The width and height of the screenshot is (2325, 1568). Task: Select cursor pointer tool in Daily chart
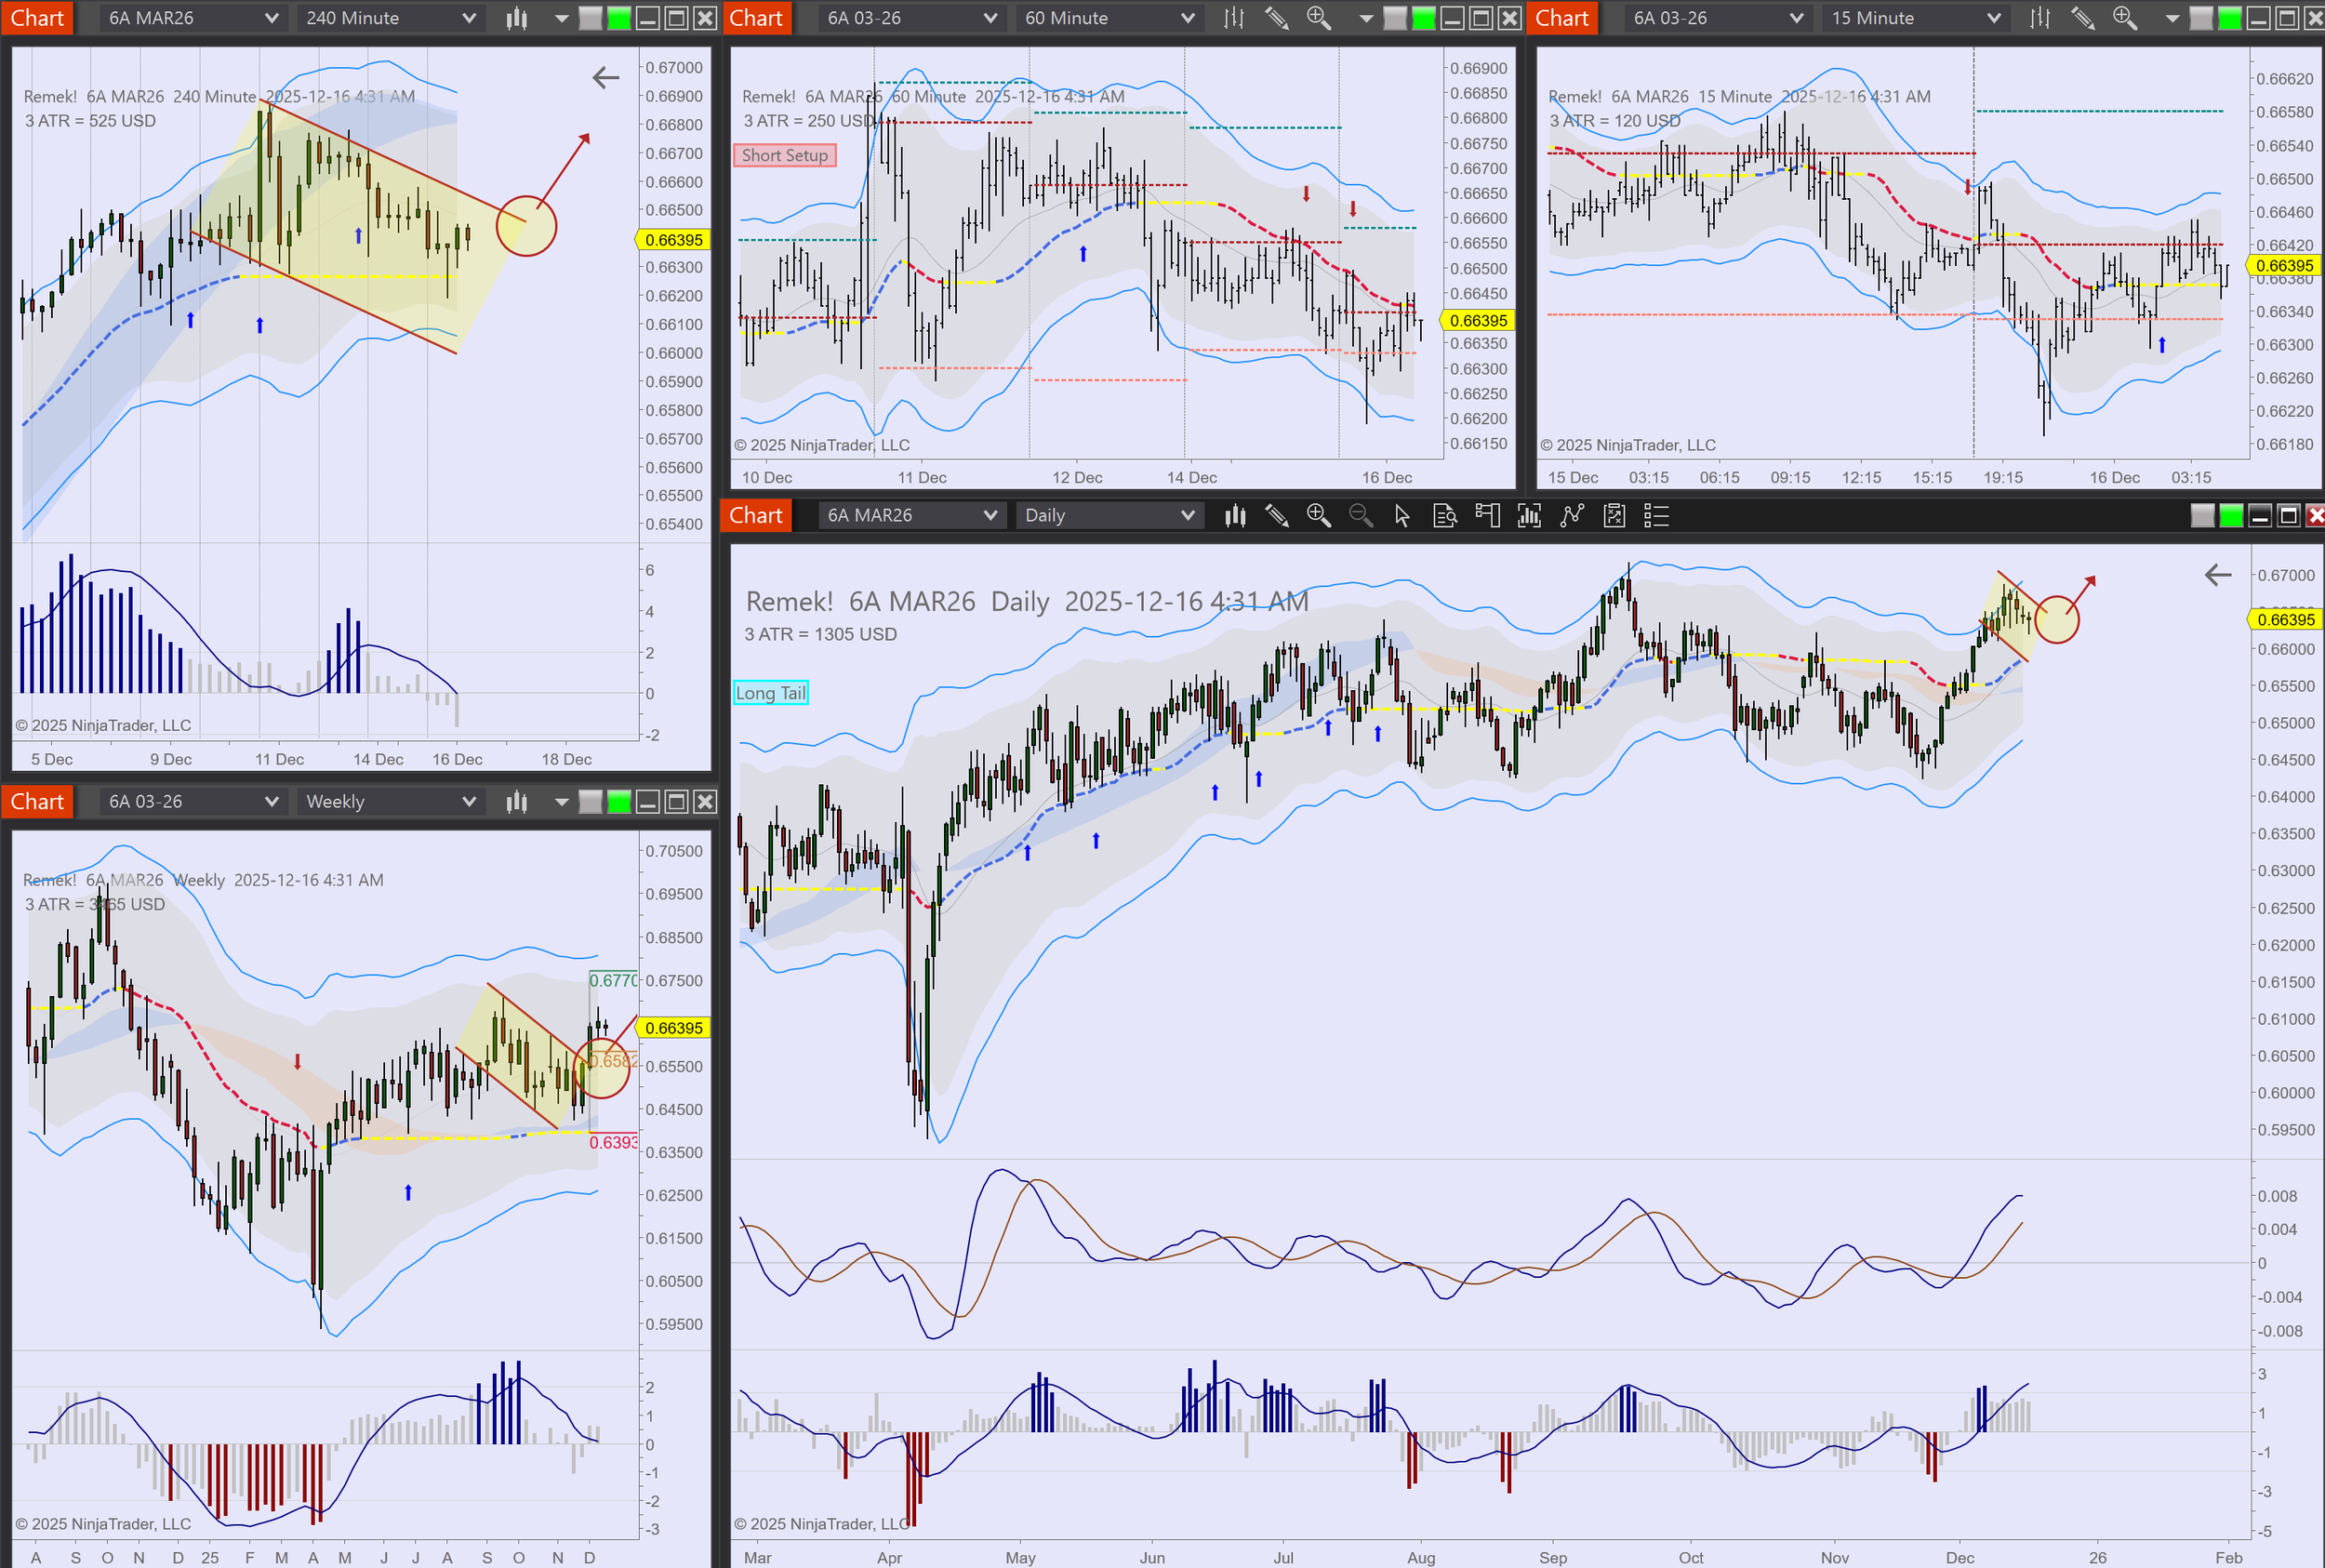click(x=1402, y=515)
